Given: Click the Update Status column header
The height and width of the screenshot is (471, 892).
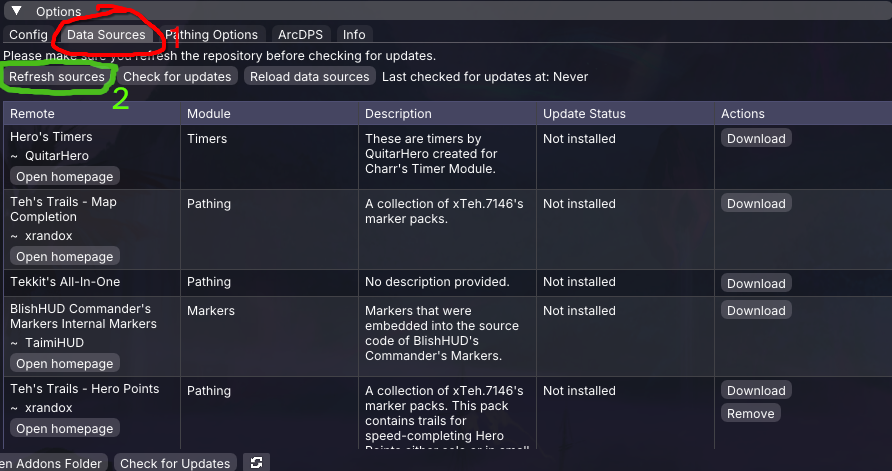Looking at the screenshot, I should tap(625, 113).
